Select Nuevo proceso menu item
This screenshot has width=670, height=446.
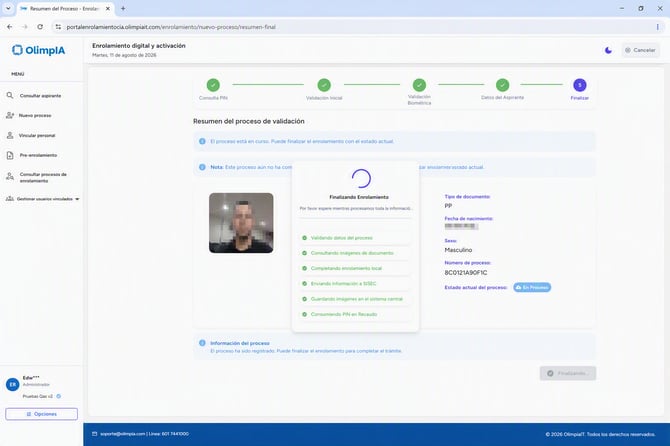point(35,115)
